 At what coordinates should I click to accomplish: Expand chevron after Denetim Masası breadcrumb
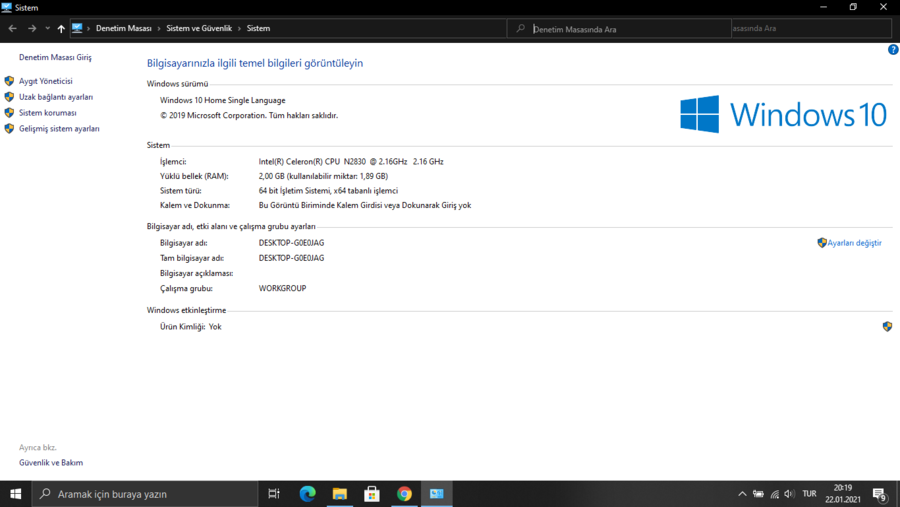coord(159,28)
